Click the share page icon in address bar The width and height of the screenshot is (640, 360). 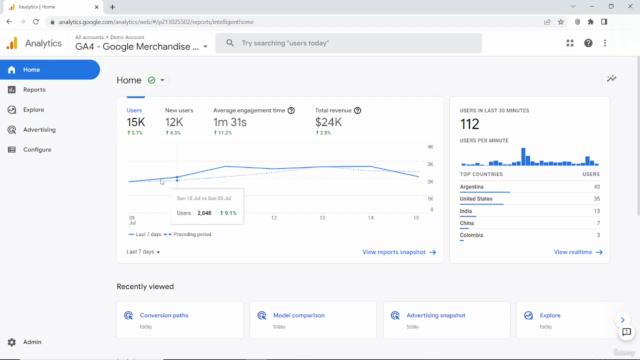click(547, 22)
